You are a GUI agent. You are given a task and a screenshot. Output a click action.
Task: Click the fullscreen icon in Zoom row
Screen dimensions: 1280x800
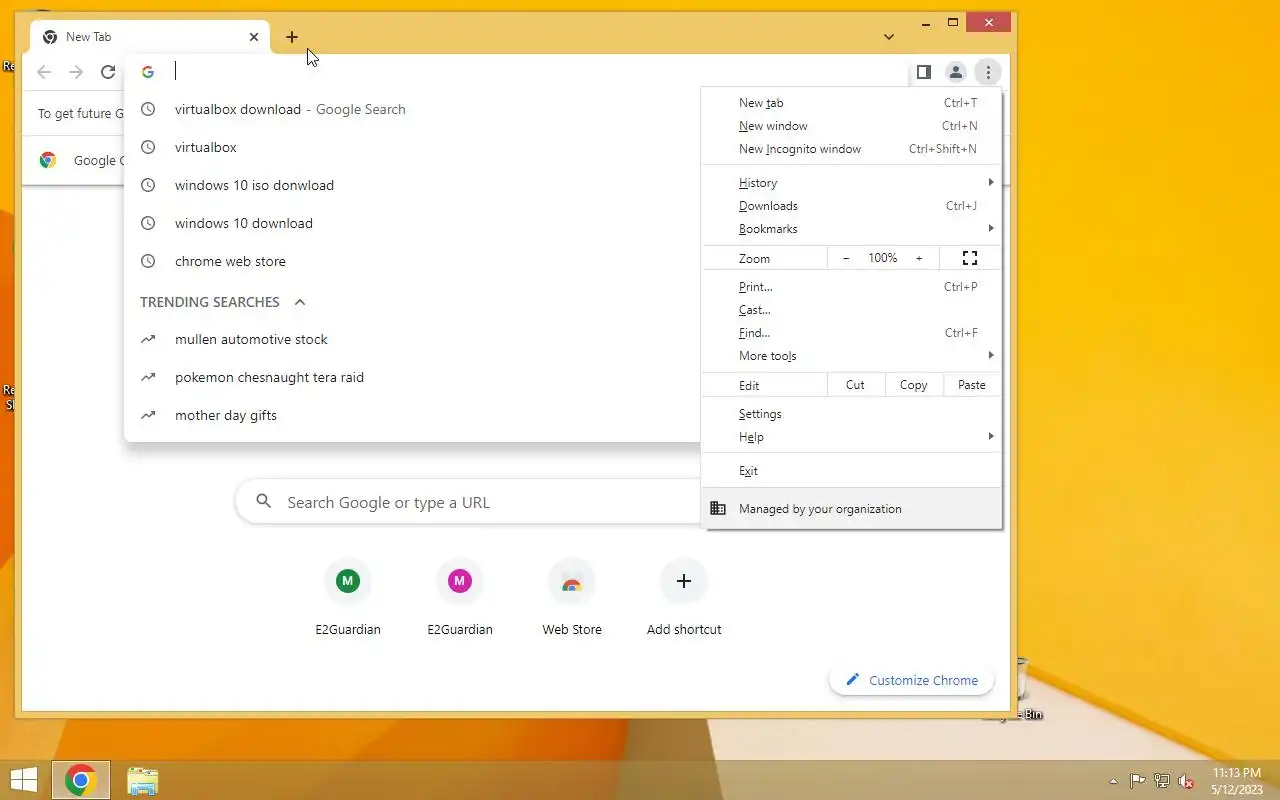[x=970, y=258]
